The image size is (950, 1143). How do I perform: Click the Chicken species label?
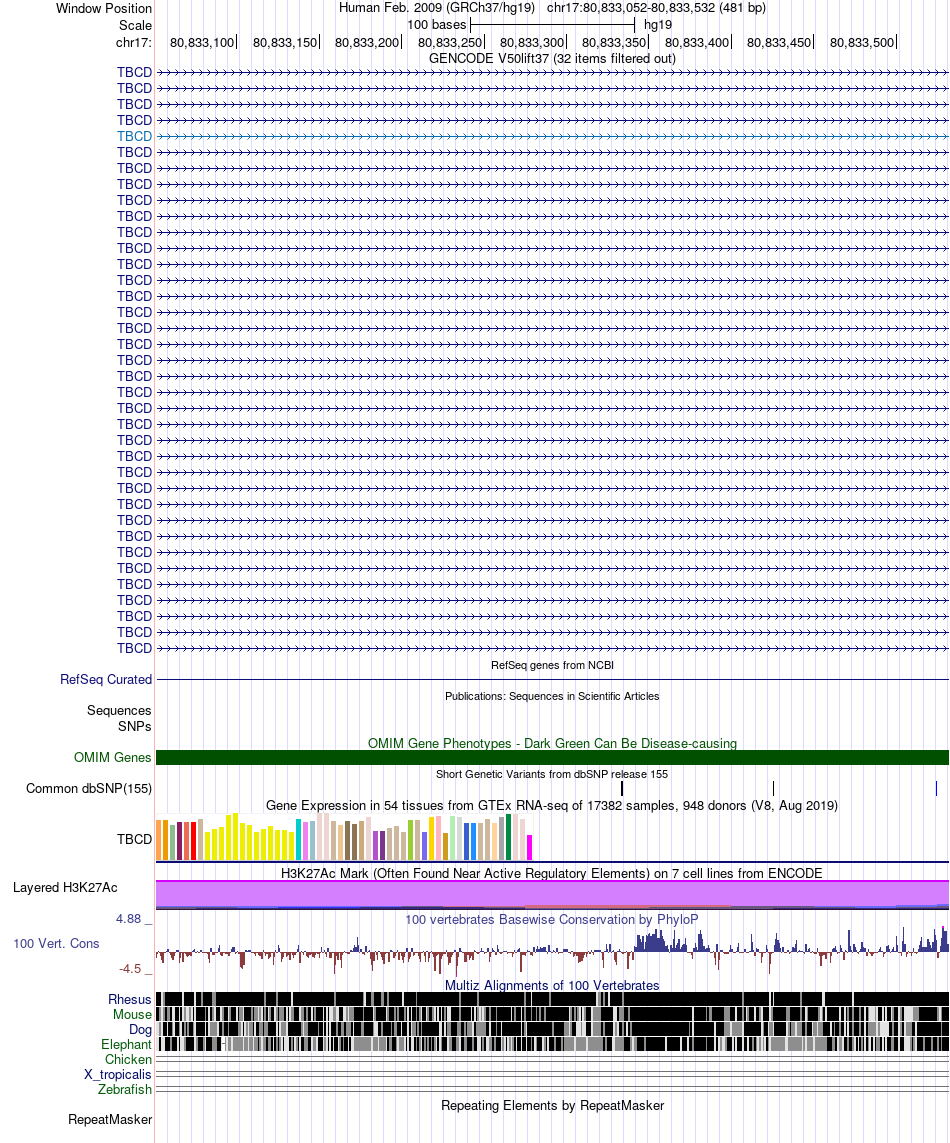tap(128, 1059)
